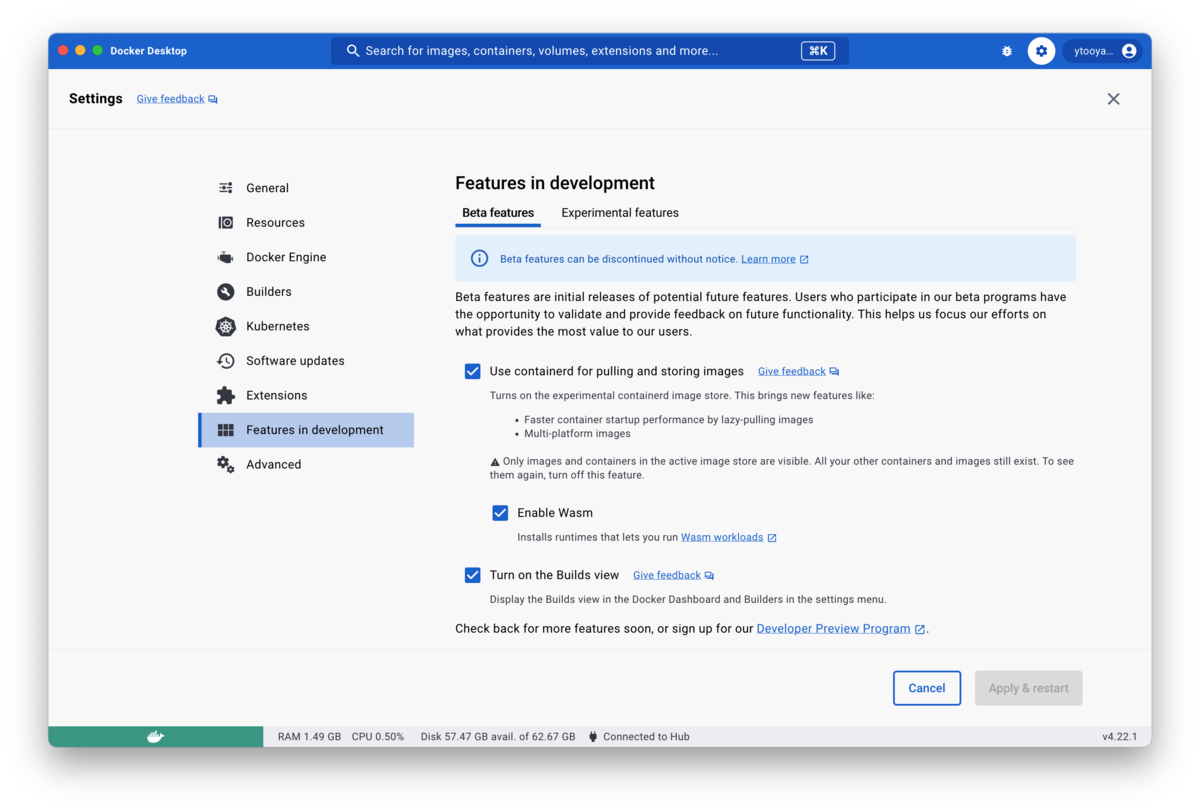Click the Features in development grid icon
The width and height of the screenshot is (1200, 811).
pos(226,430)
